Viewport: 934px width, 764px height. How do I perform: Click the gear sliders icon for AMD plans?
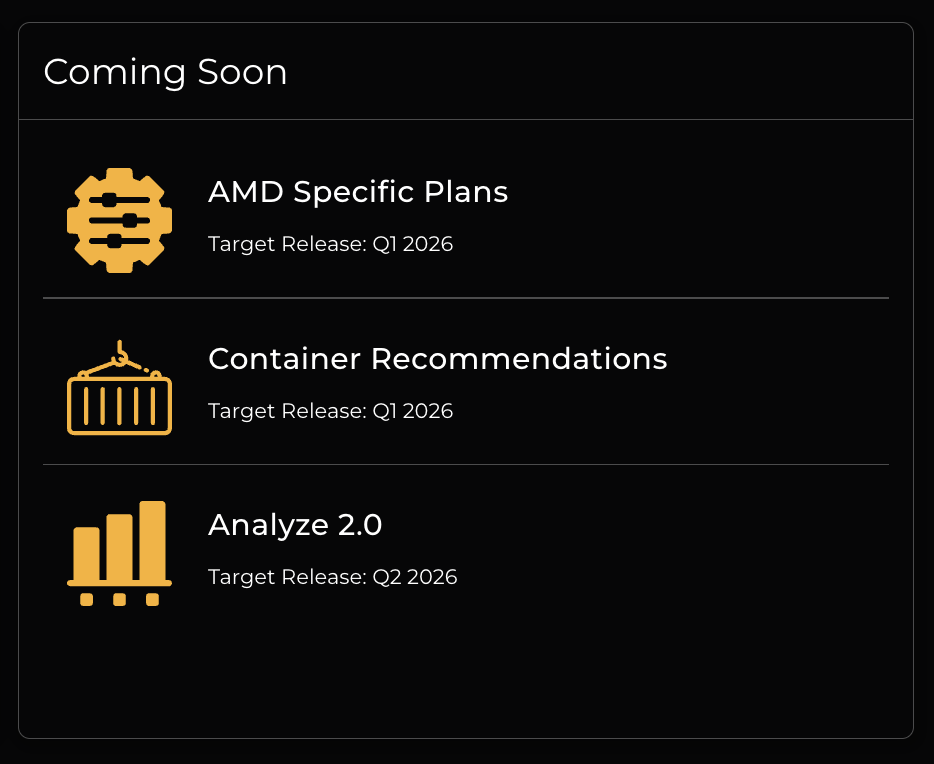(x=119, y=220)
